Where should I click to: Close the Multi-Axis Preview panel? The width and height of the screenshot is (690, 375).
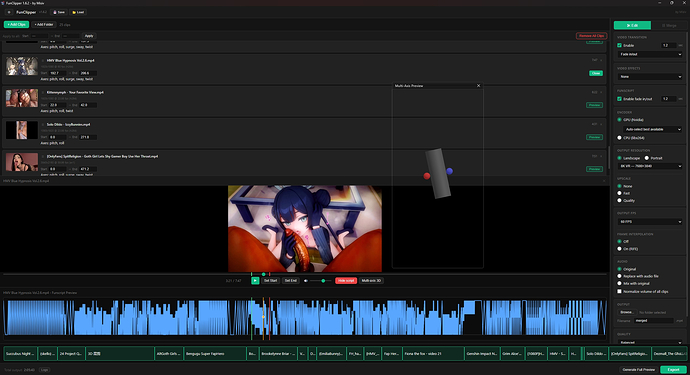pyautogui.click(x=478, y=86)
